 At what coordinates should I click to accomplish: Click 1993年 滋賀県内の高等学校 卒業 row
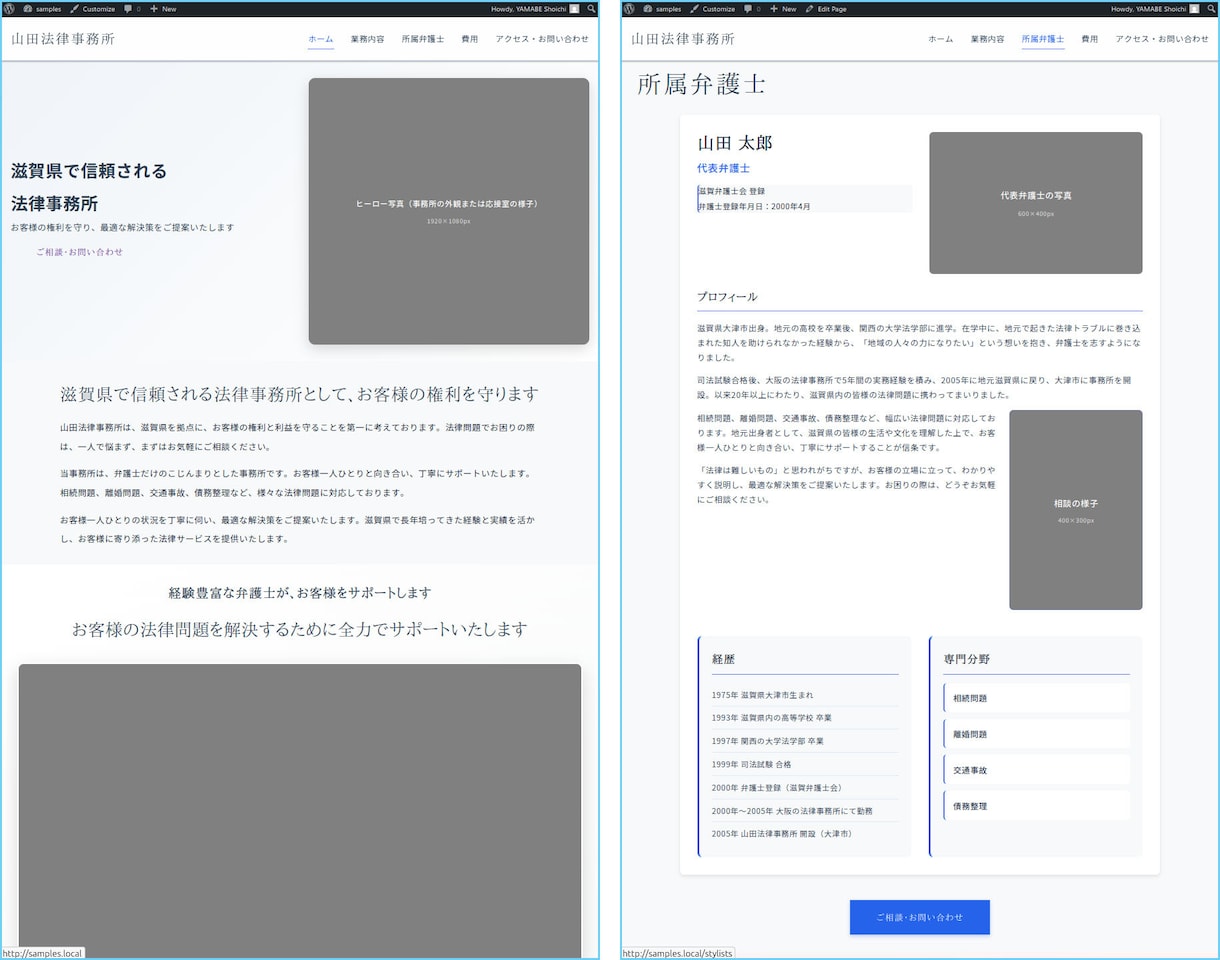pyautogui.click(x=805, y=718)
